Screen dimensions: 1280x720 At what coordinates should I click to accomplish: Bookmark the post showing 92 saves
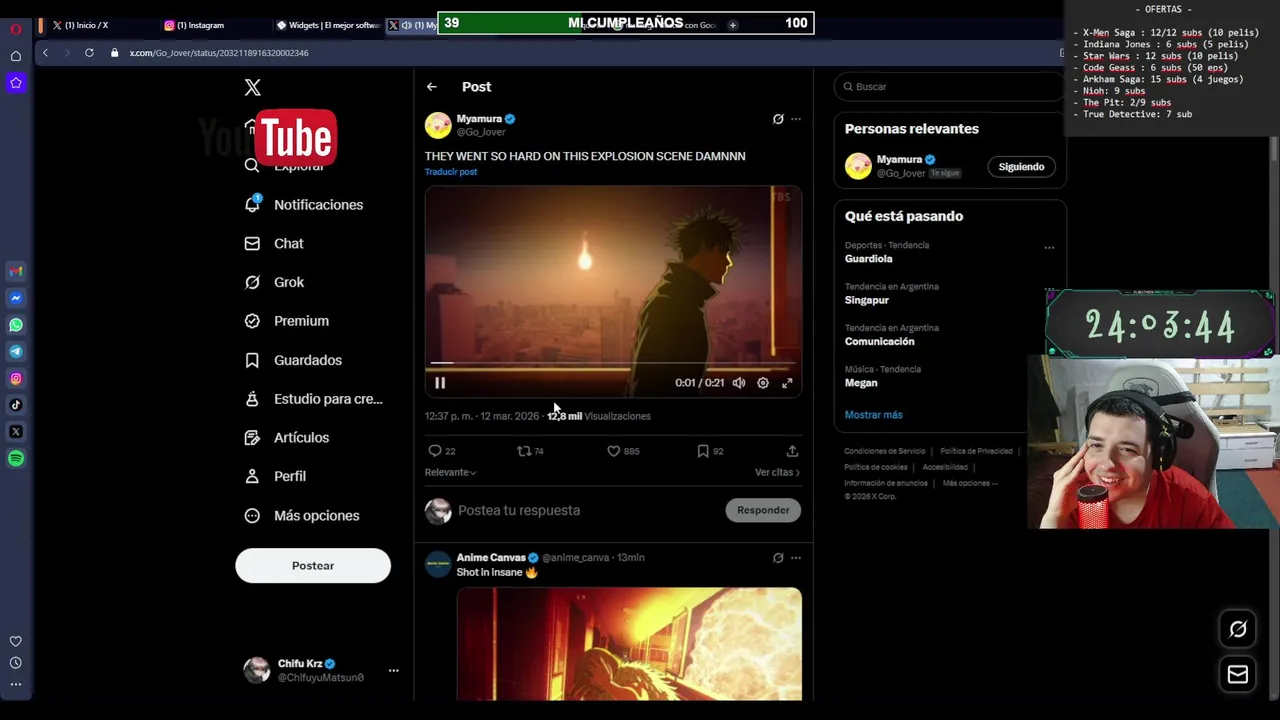pyautogui.click(x=710, y=451)
